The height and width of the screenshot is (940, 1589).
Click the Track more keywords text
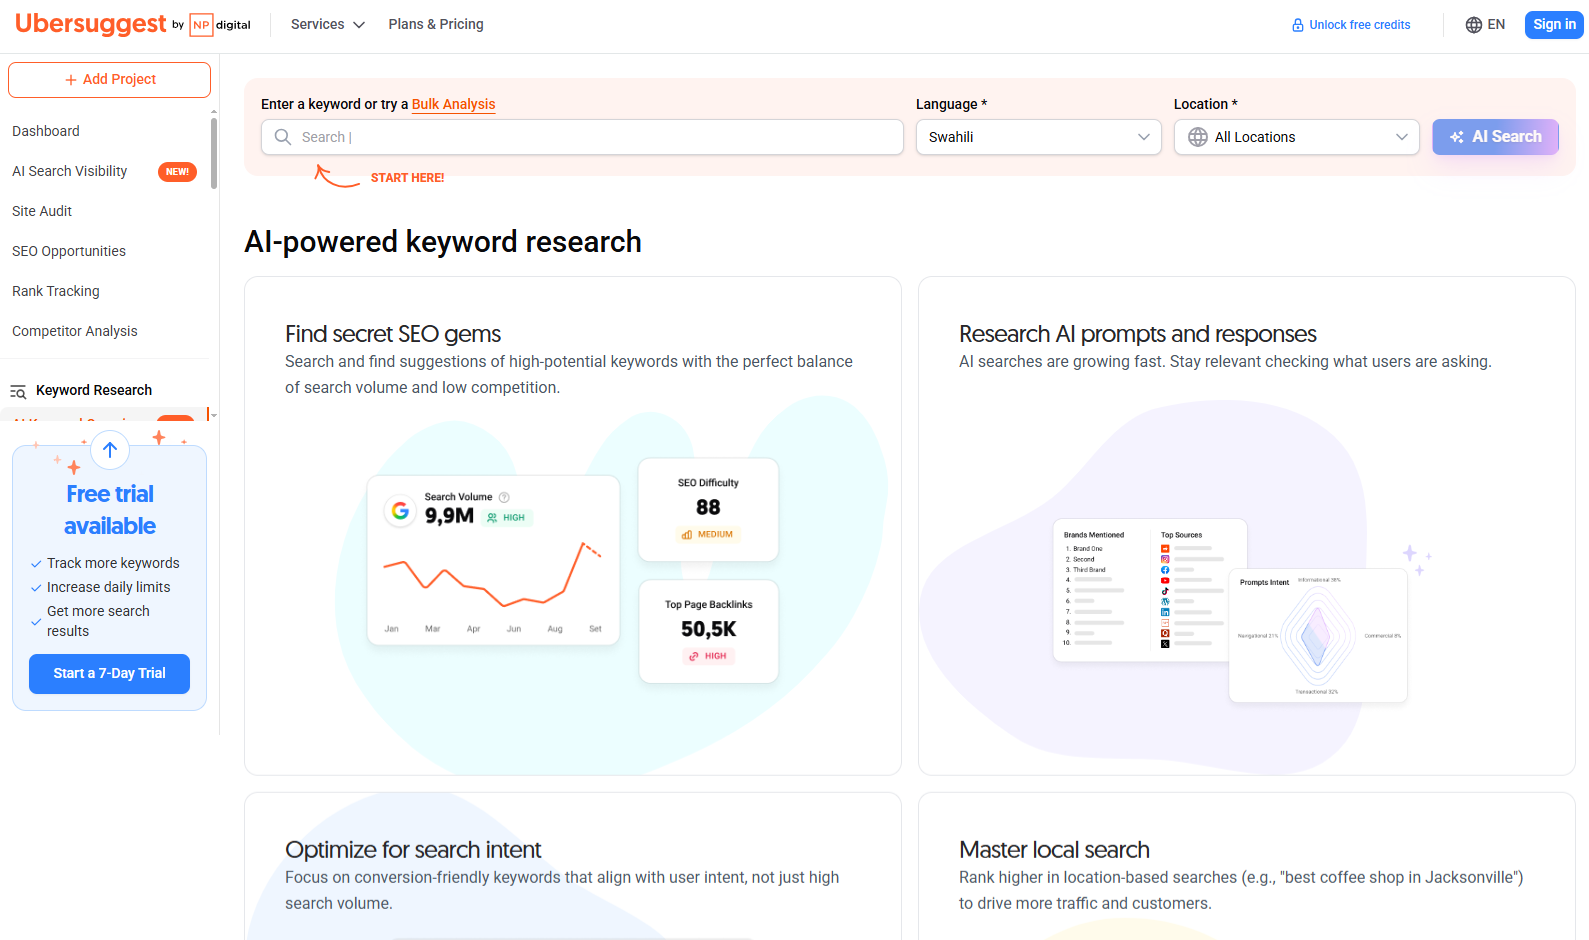(x=113, y=563)
